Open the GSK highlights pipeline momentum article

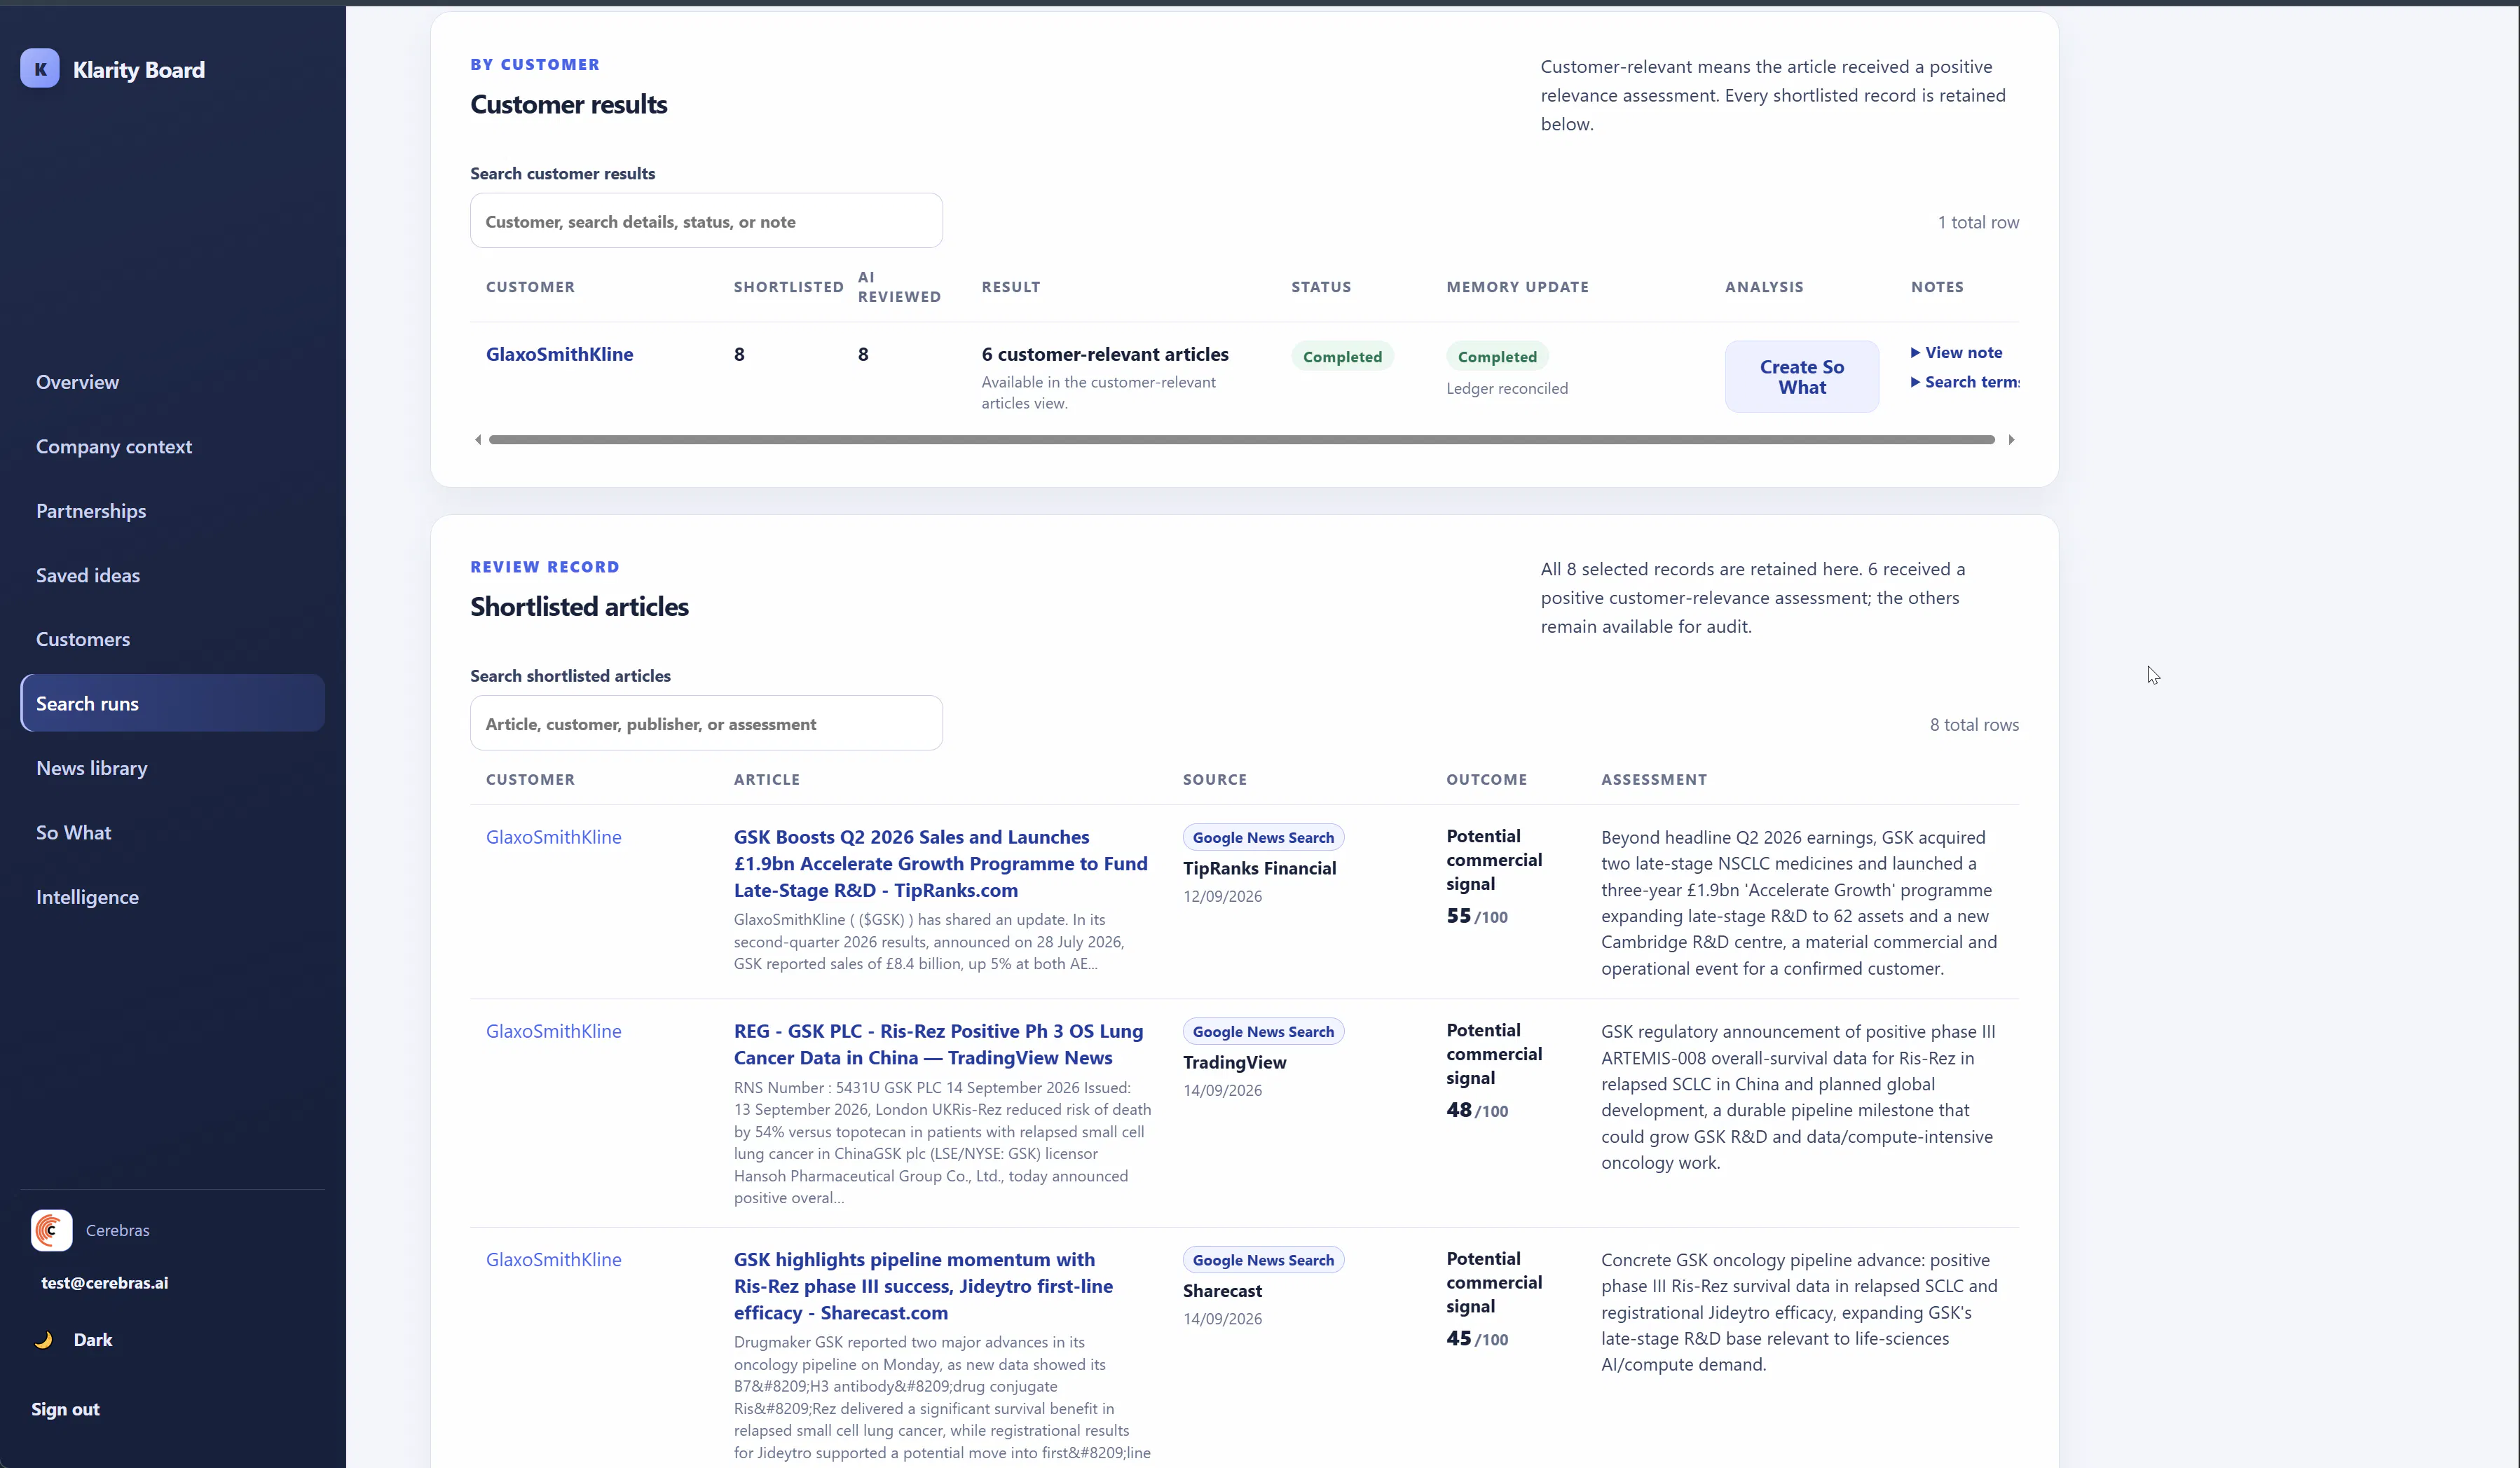point(923,1286)
